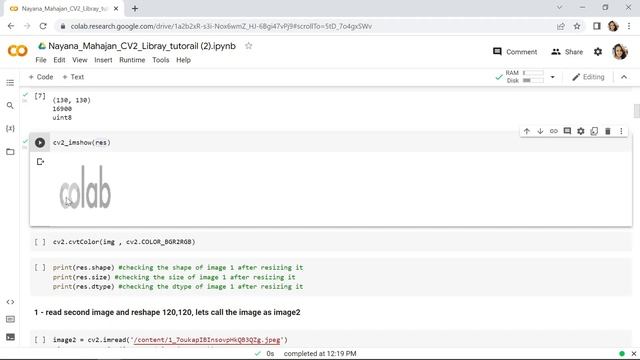
Task: Rename the notebook title field
Action: coord(142,46)
